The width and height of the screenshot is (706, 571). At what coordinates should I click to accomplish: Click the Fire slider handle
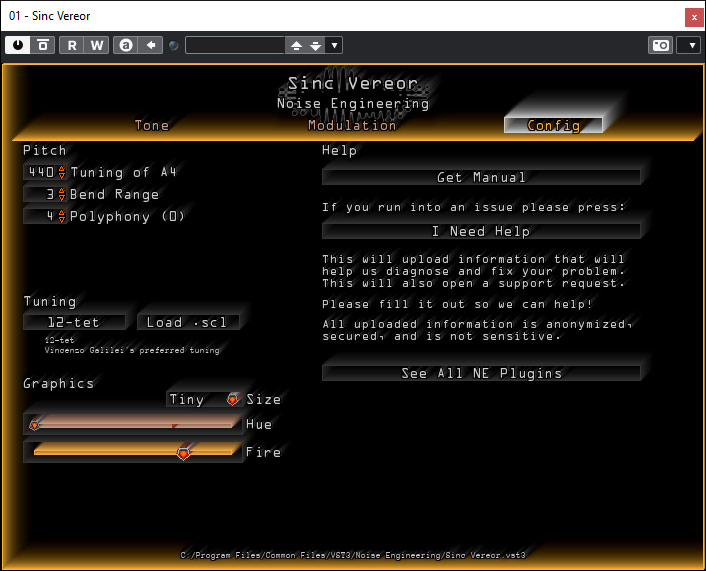(x=183, y=453)
